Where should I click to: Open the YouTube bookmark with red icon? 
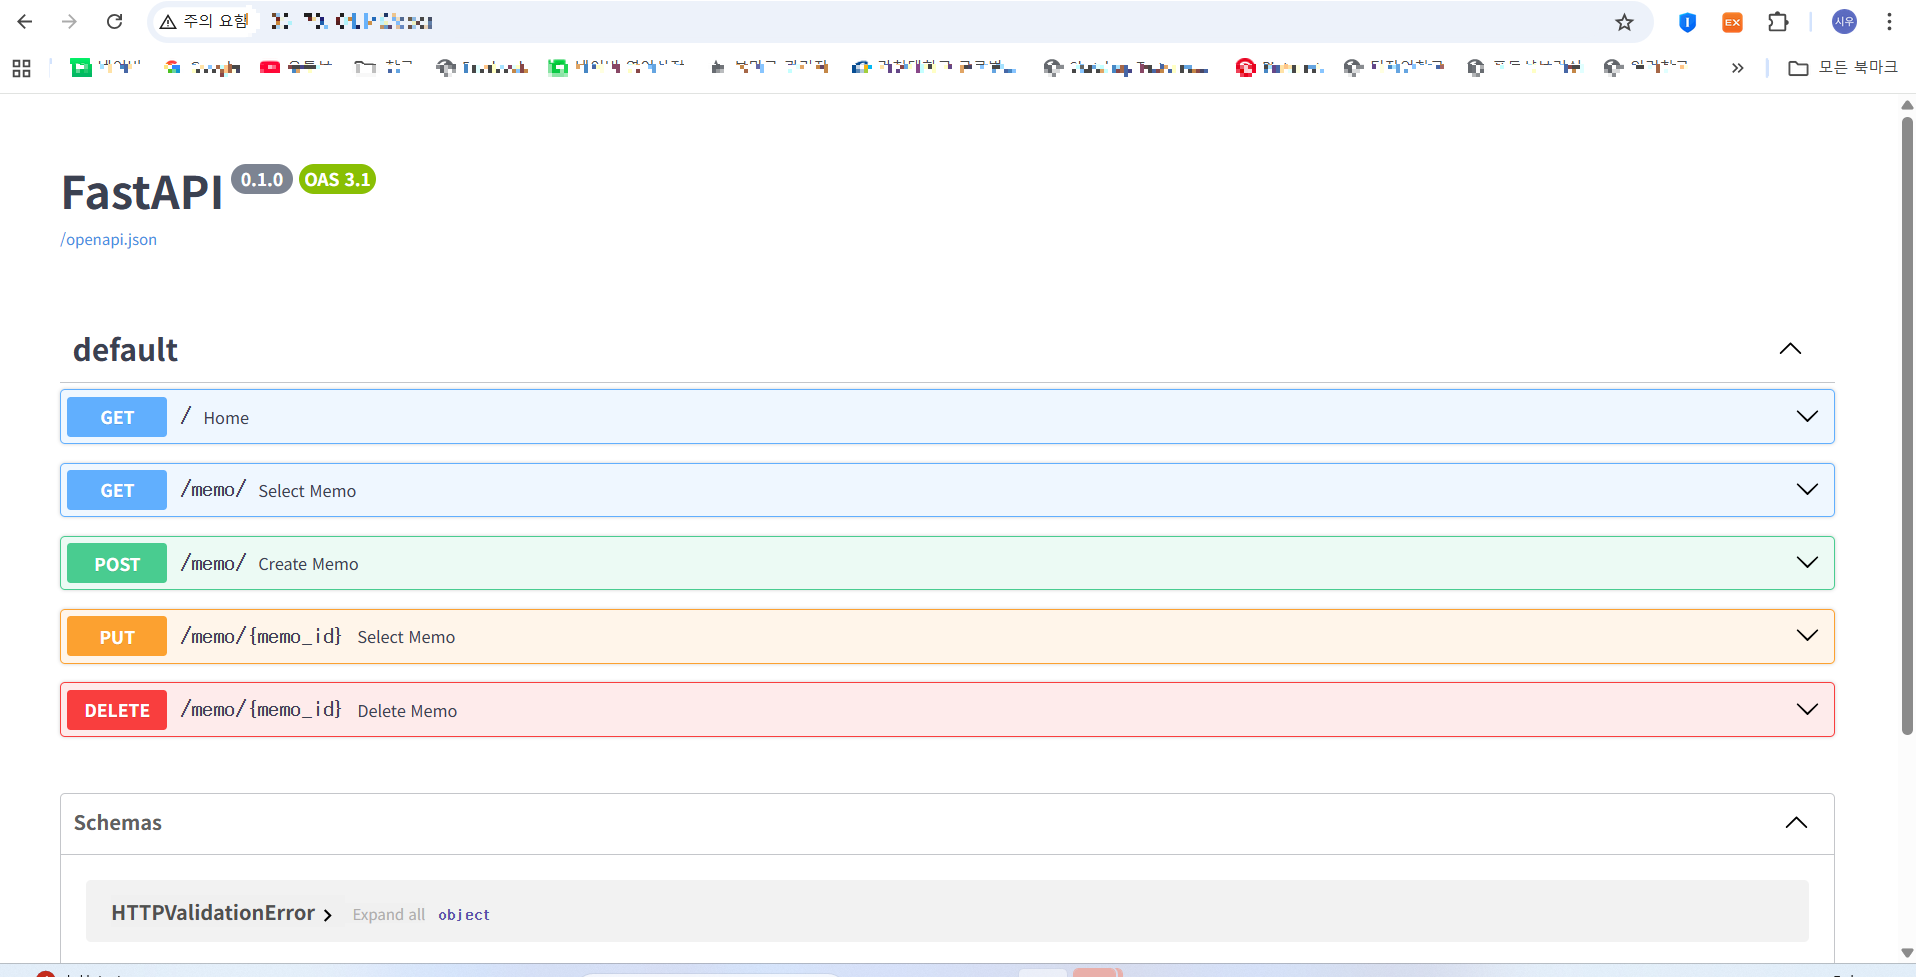click(296, 68)
